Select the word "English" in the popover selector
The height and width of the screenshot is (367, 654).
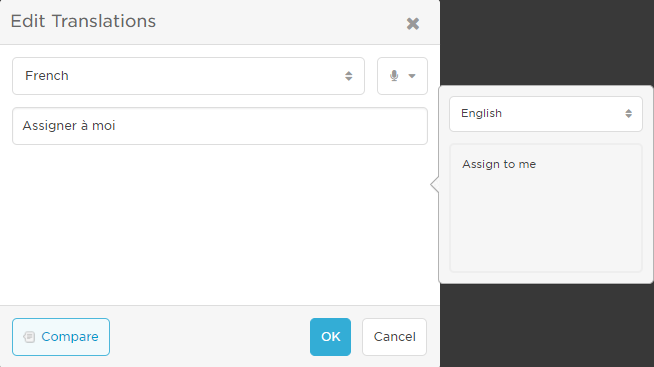(481, 113)
